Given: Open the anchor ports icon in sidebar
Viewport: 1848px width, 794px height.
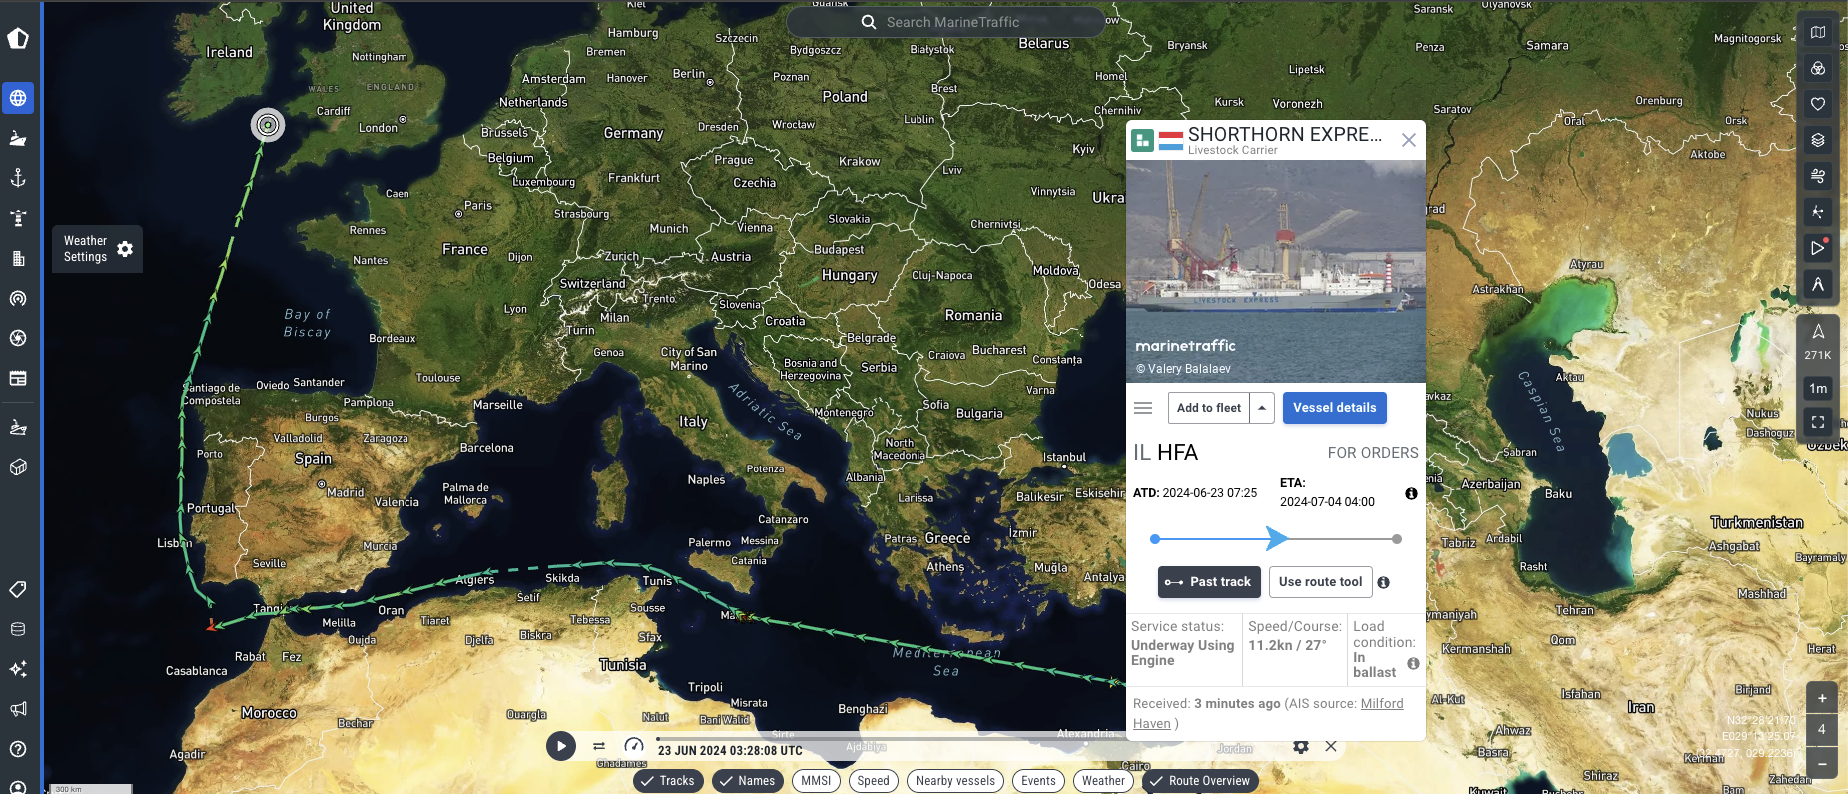Looking at the screenshot, I should [18, 178].
